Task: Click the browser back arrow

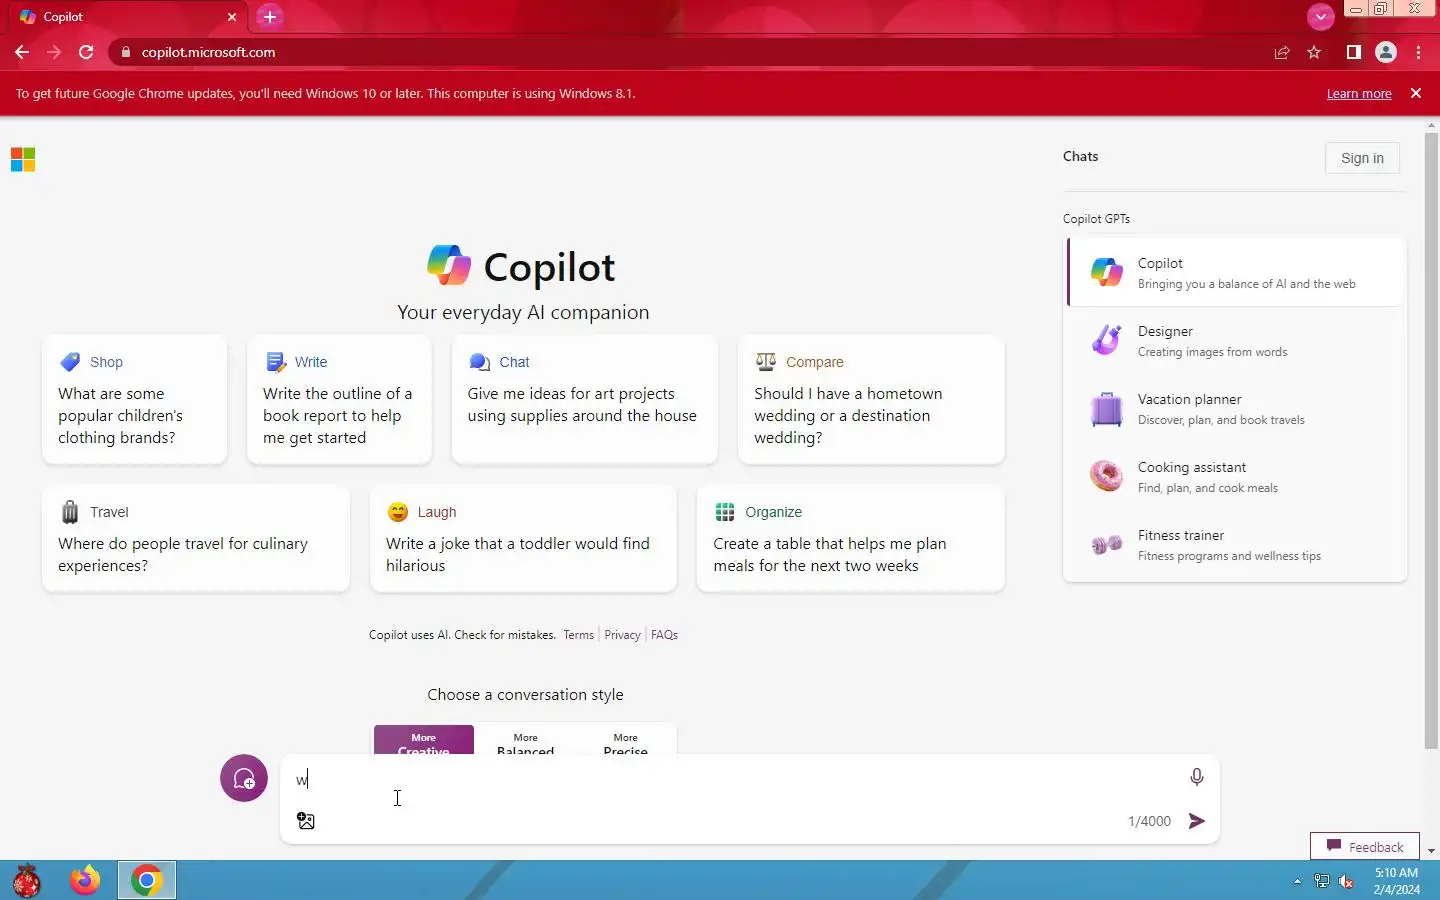Action: point(22,52)
